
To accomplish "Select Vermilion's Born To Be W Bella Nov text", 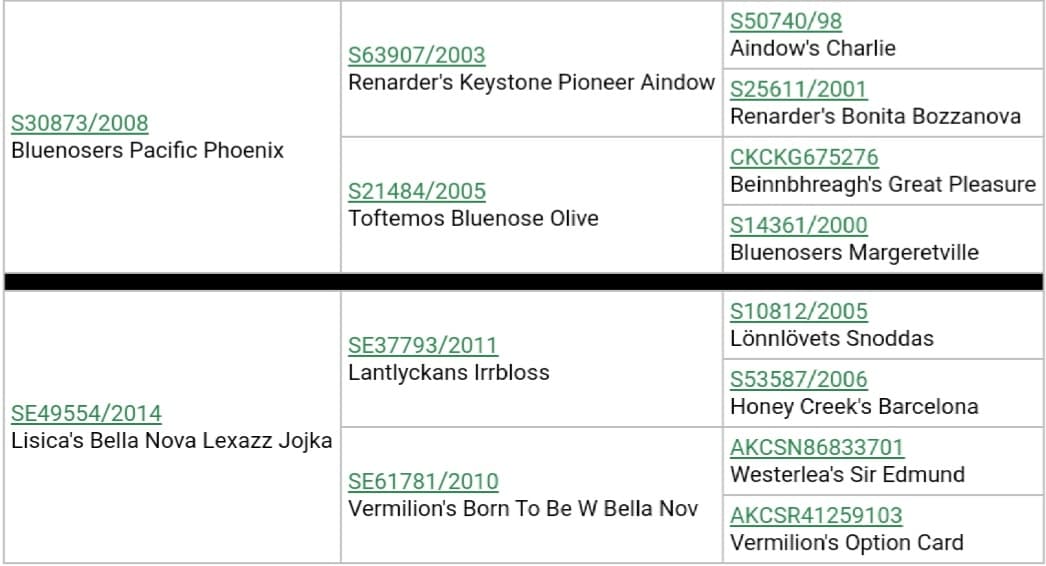I will pos(523,509).
